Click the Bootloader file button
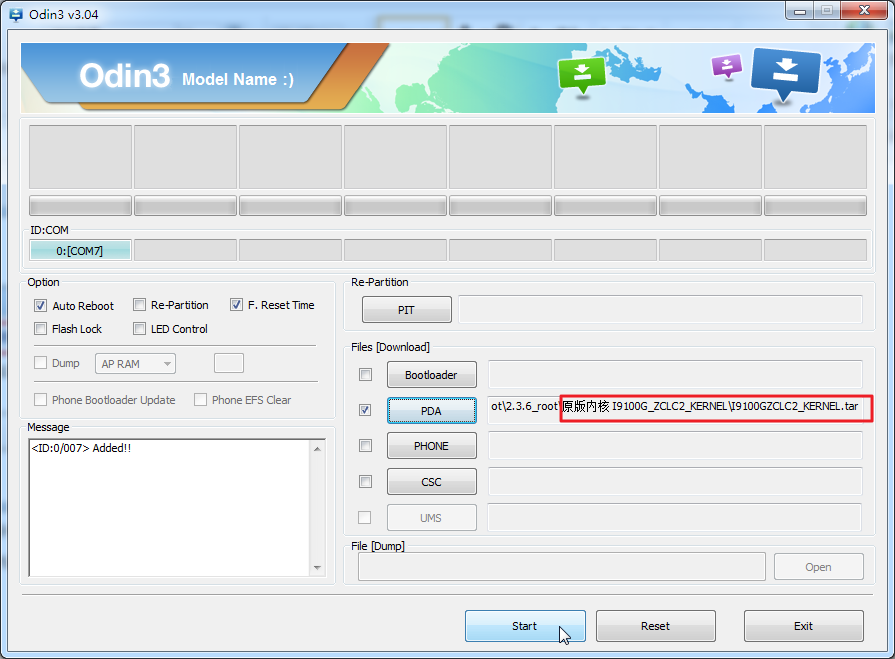This screenshot has height=659, width=895. coord(432,375)
